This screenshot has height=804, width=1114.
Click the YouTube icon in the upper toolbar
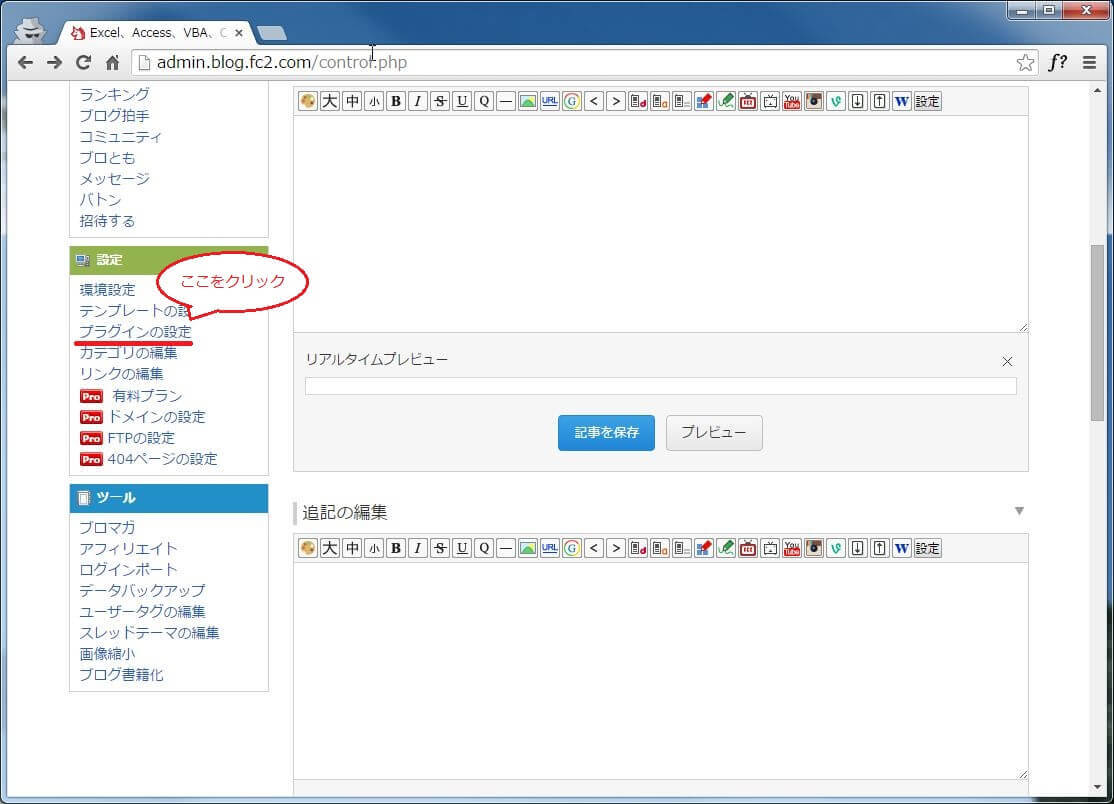(x=792, y=101)
